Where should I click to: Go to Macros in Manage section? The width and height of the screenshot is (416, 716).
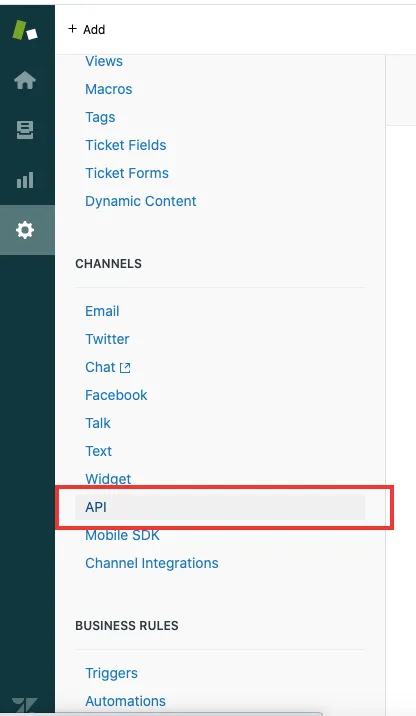coord(109,89)
